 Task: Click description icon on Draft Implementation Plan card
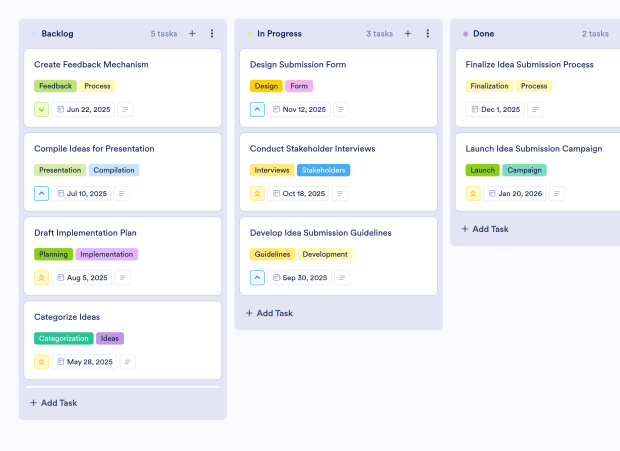127,278
